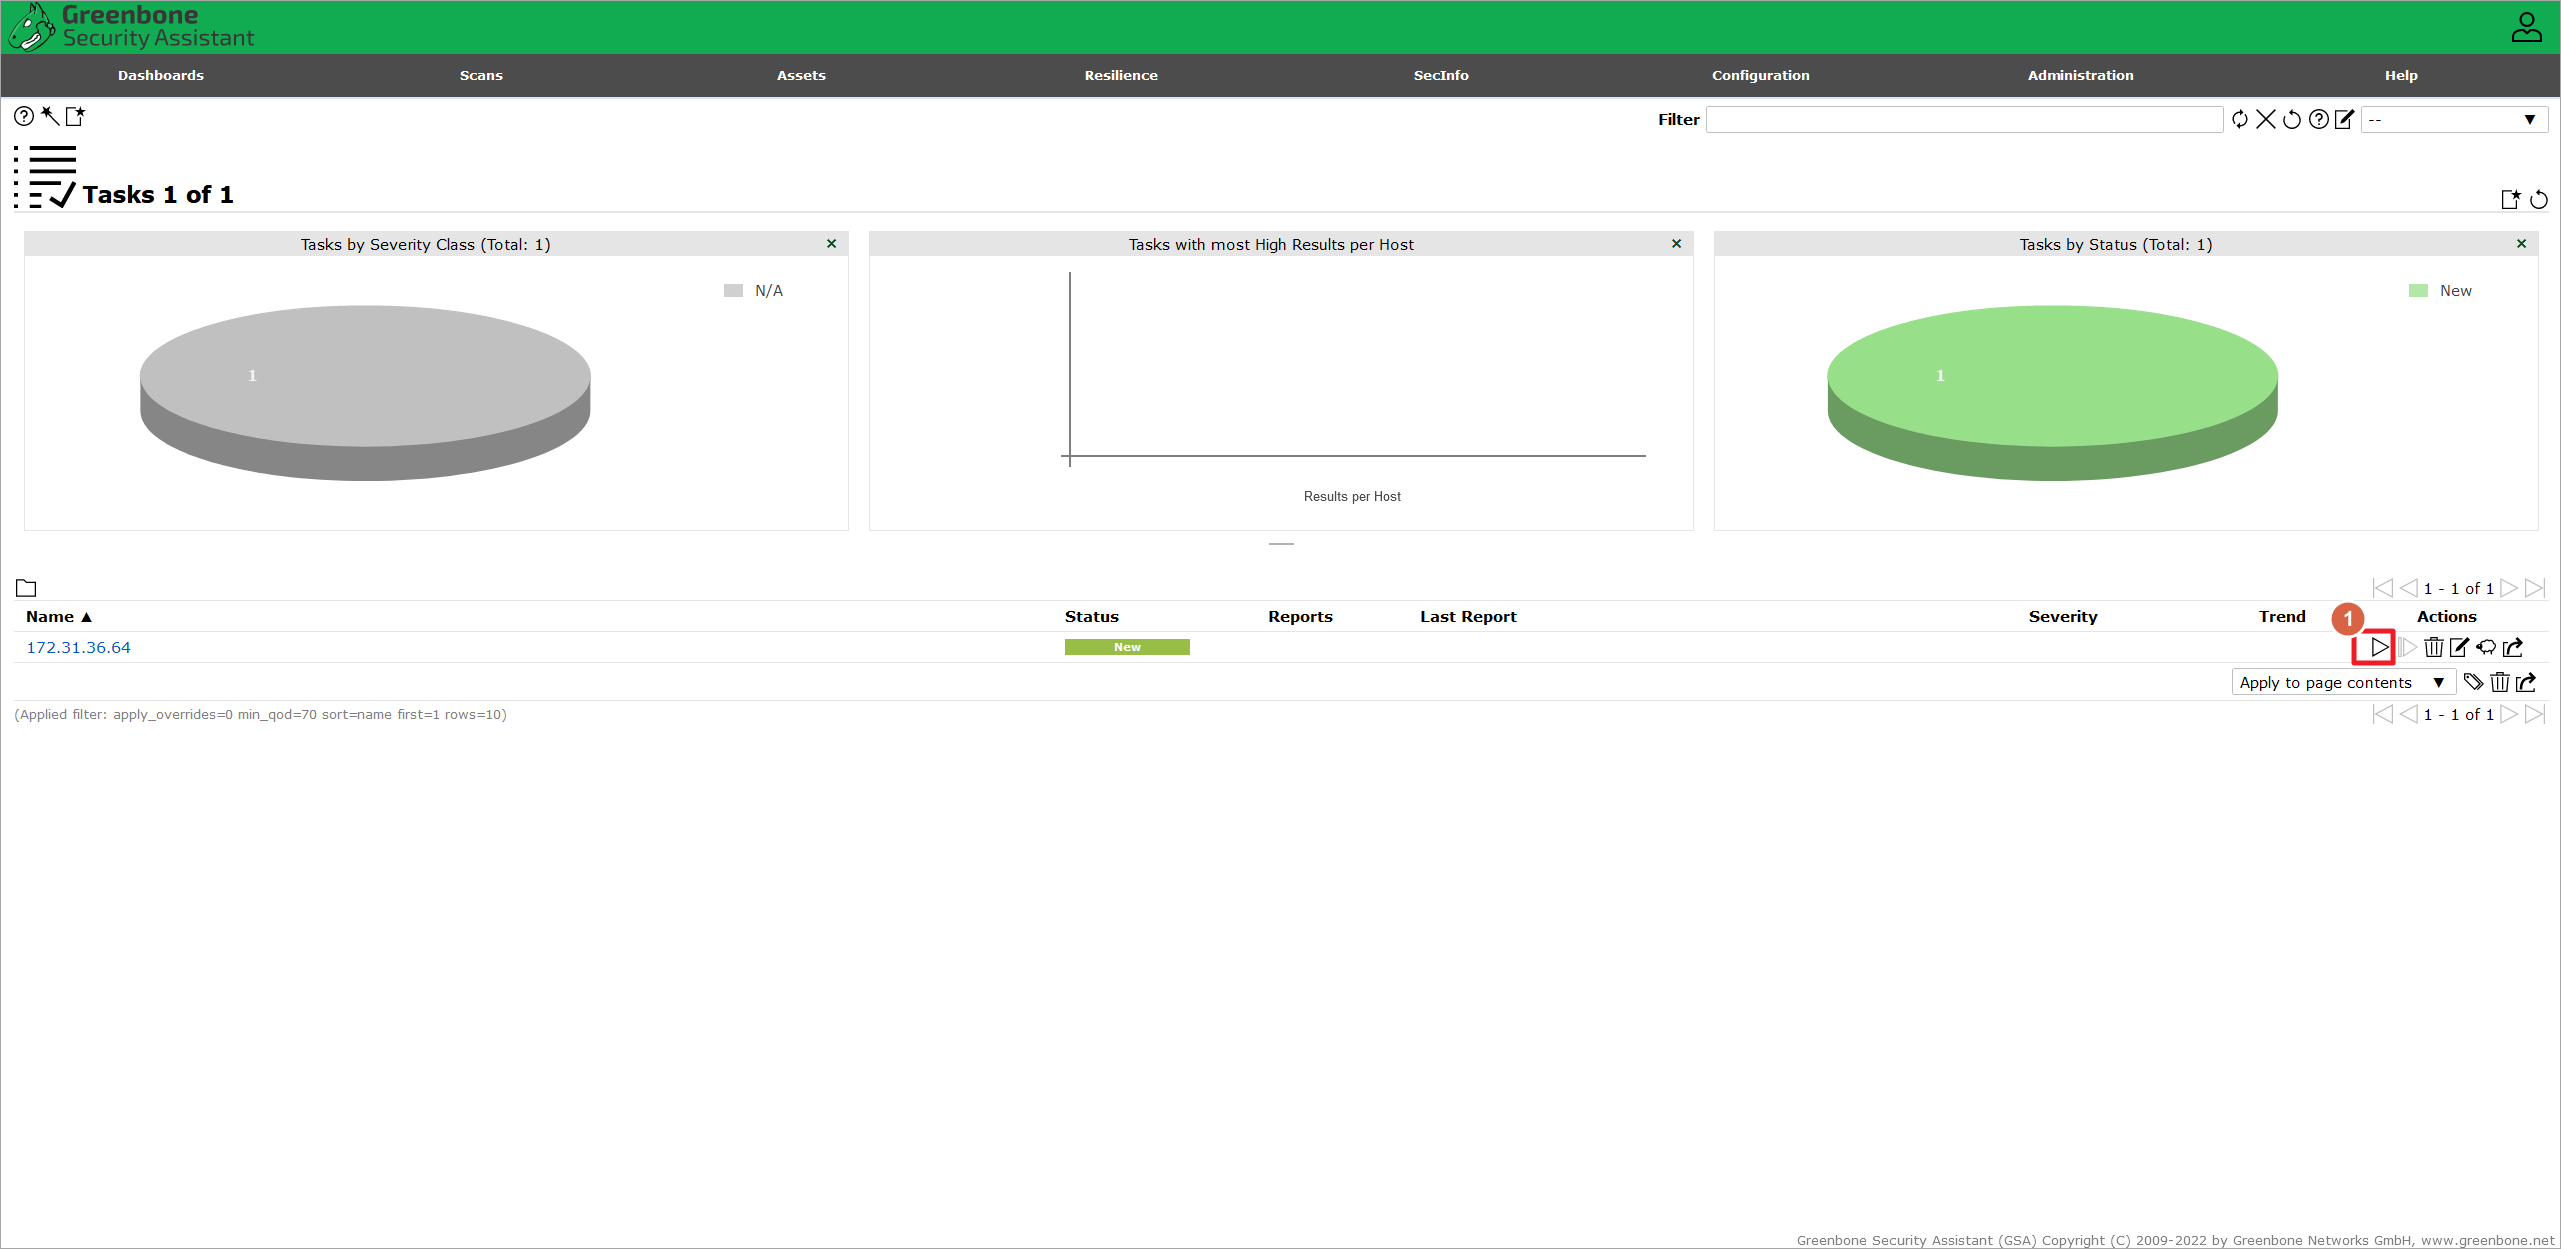Open the user account icon in the header
The height and width of the screenshot is (1249, 2561).
tap(2526, 27)
